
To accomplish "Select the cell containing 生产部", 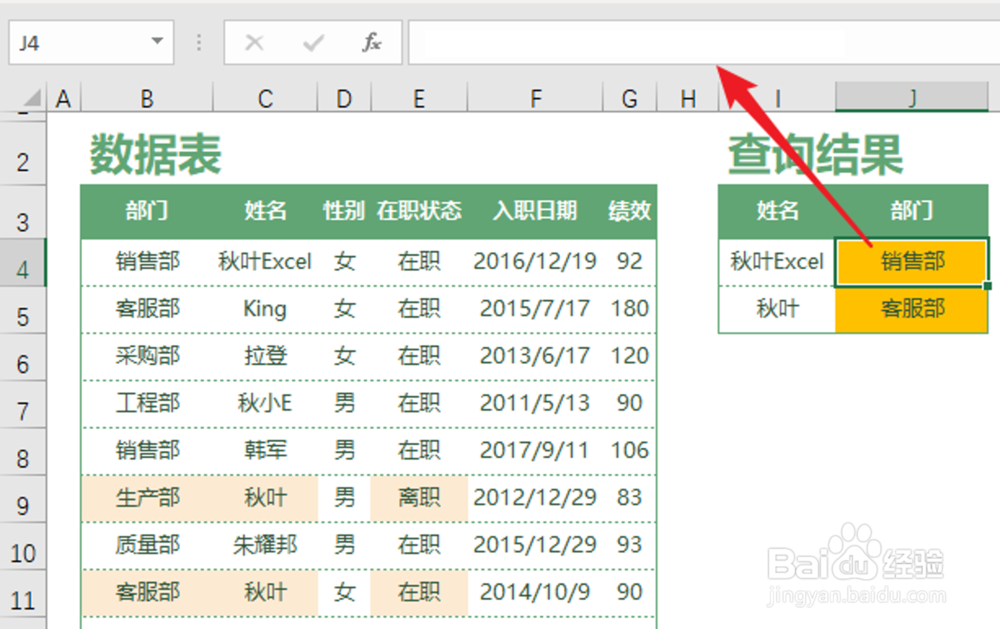I will pyautogui.click(x=147, y=498).
